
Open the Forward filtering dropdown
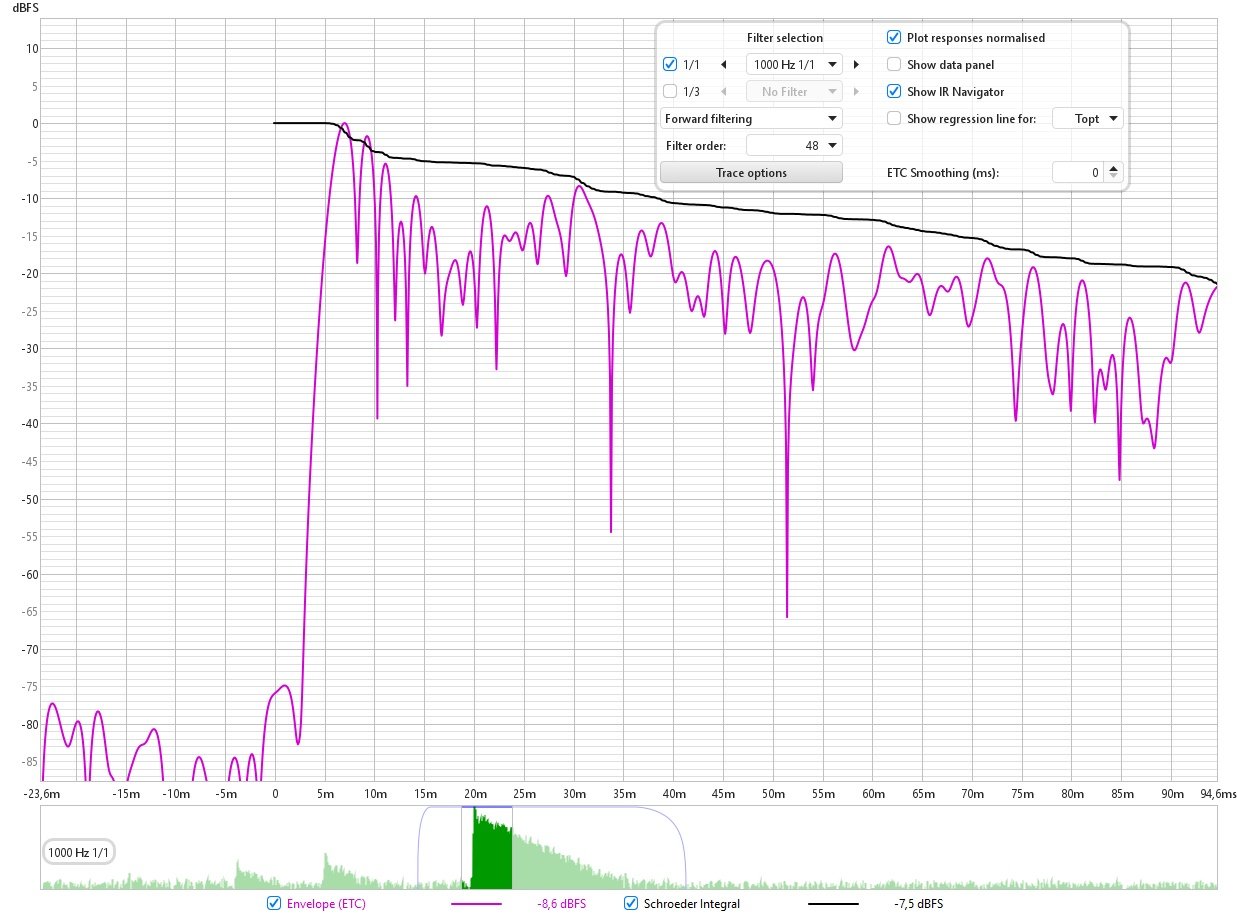click(751, 119)
